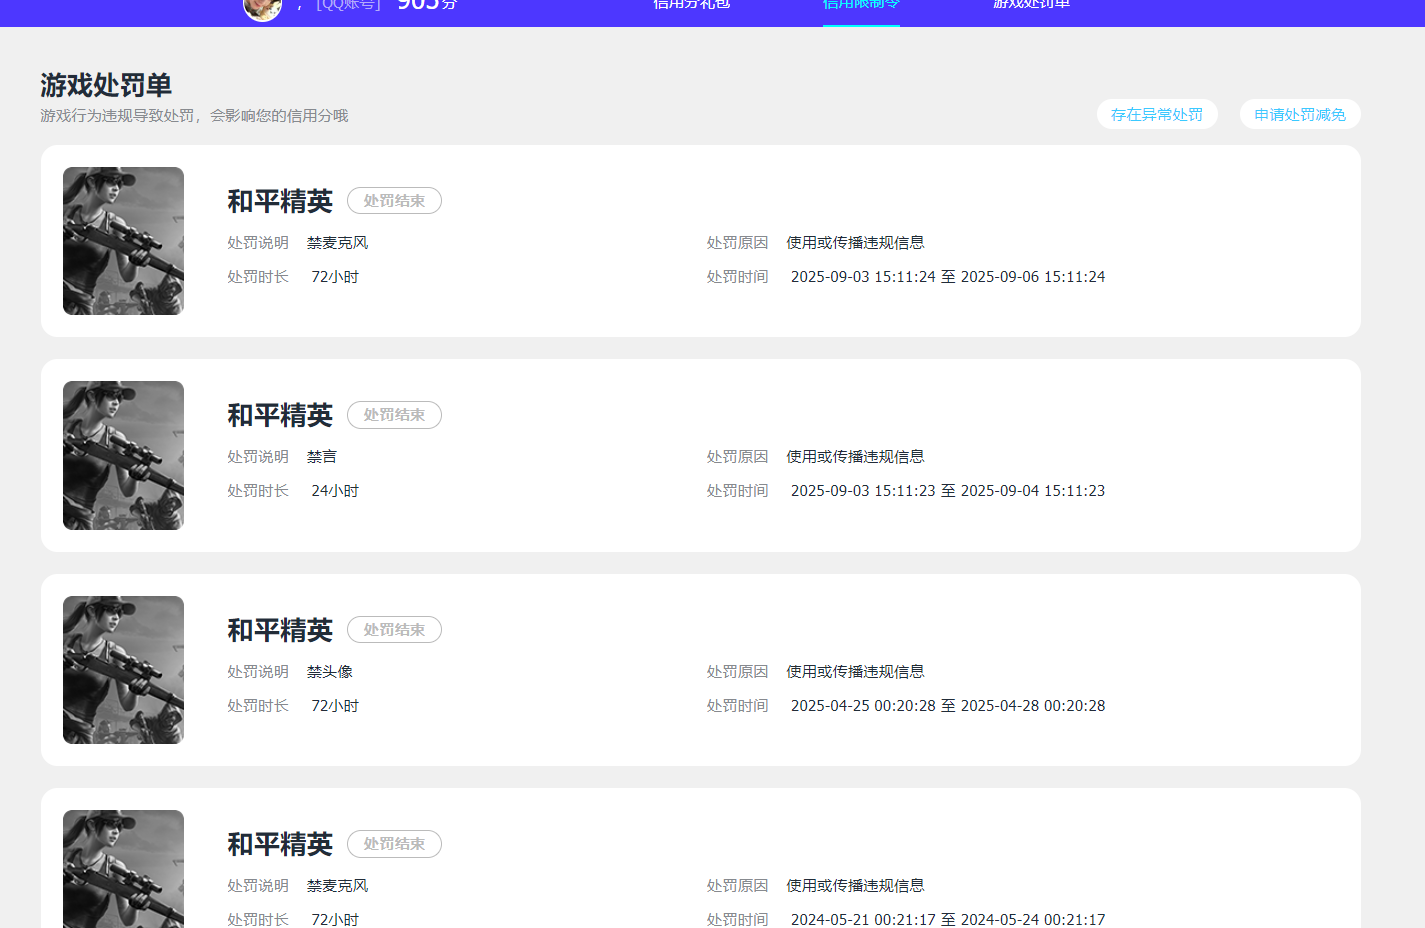Click the 和平精英 title on the first card
The height and width of the screenshot is (928, 1425).
click(278, 200)
